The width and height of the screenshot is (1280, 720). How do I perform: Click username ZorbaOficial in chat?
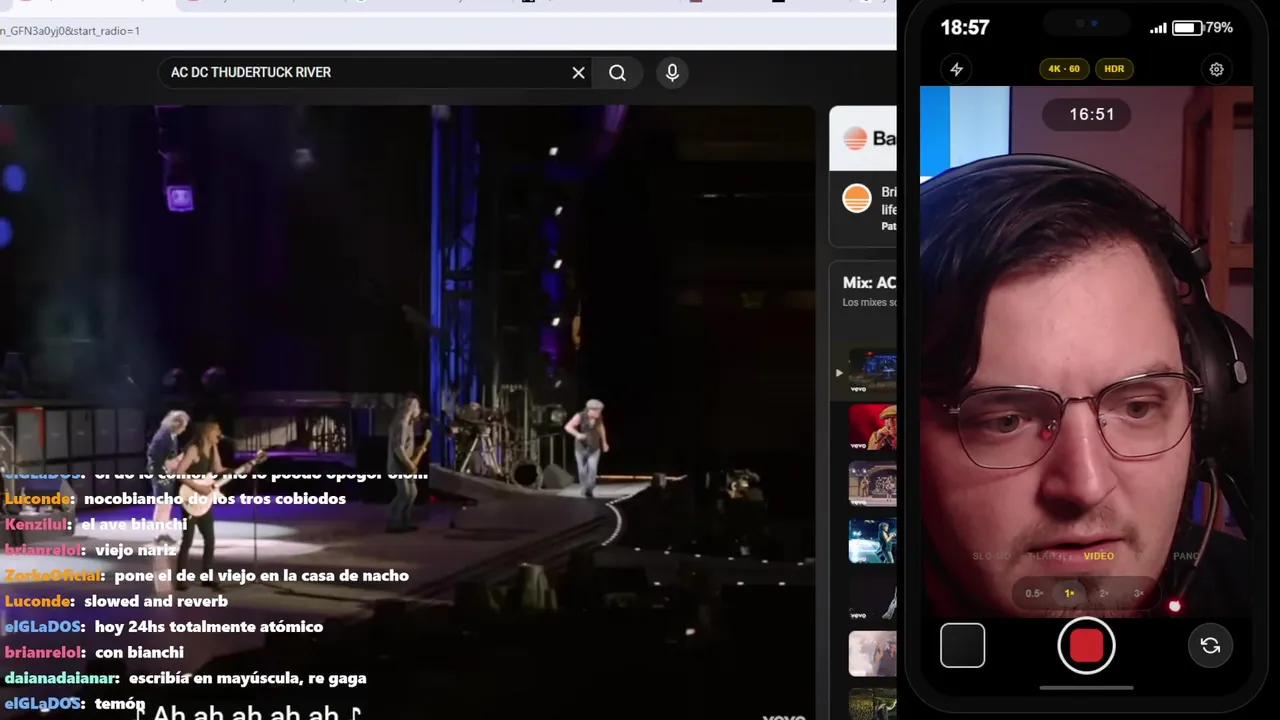(x=54, y=575)
